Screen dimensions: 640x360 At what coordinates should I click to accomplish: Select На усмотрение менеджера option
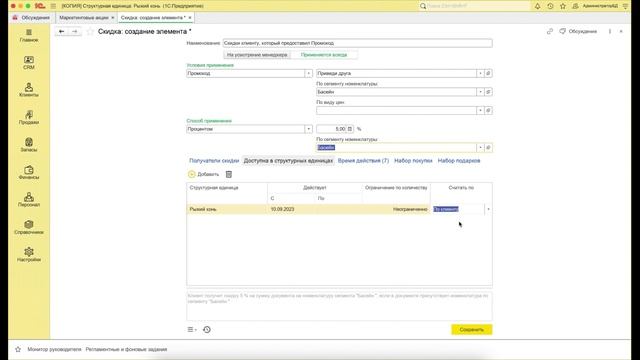click(257, 55)
